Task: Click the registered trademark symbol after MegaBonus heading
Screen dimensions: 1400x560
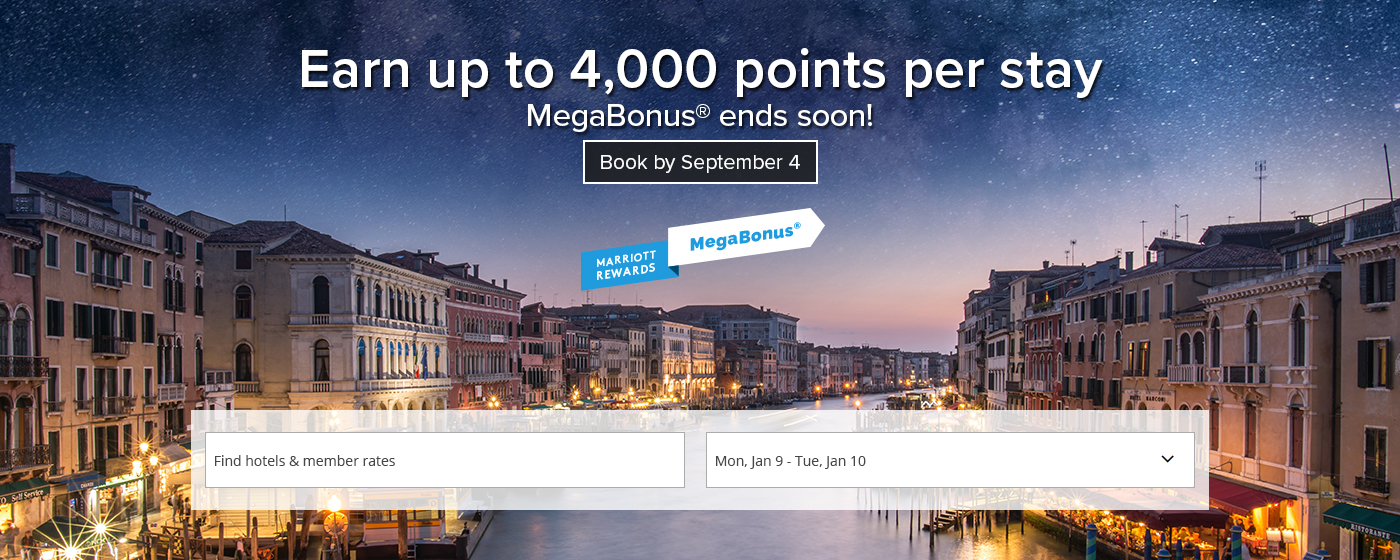Action: point(703,109)
